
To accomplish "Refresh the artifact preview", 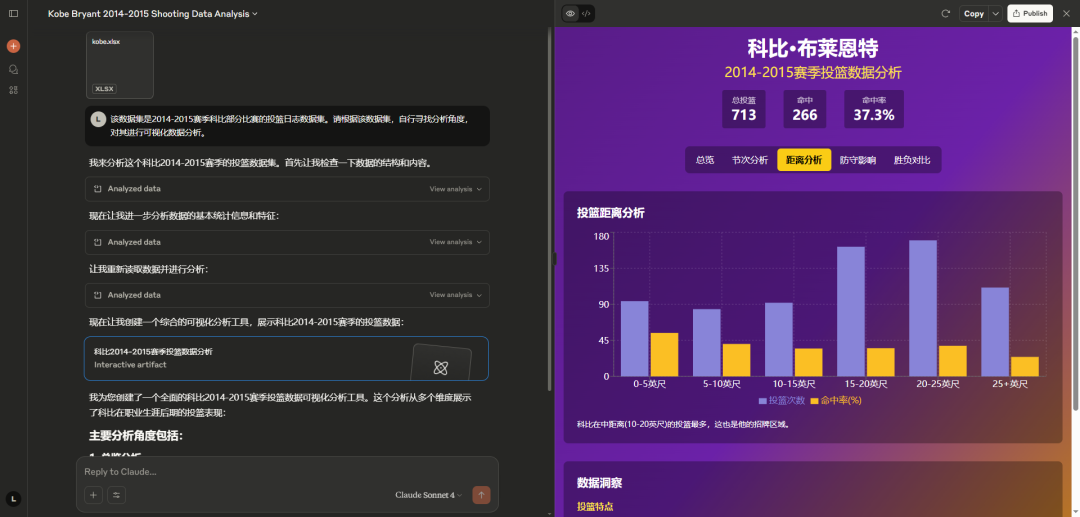I will point(946,13).
